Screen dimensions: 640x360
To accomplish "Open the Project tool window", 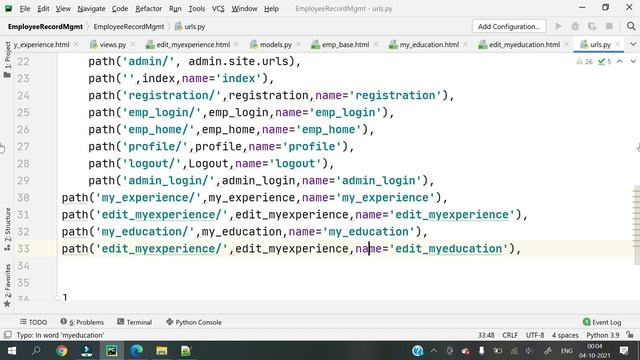I will [x=7, y=60].
